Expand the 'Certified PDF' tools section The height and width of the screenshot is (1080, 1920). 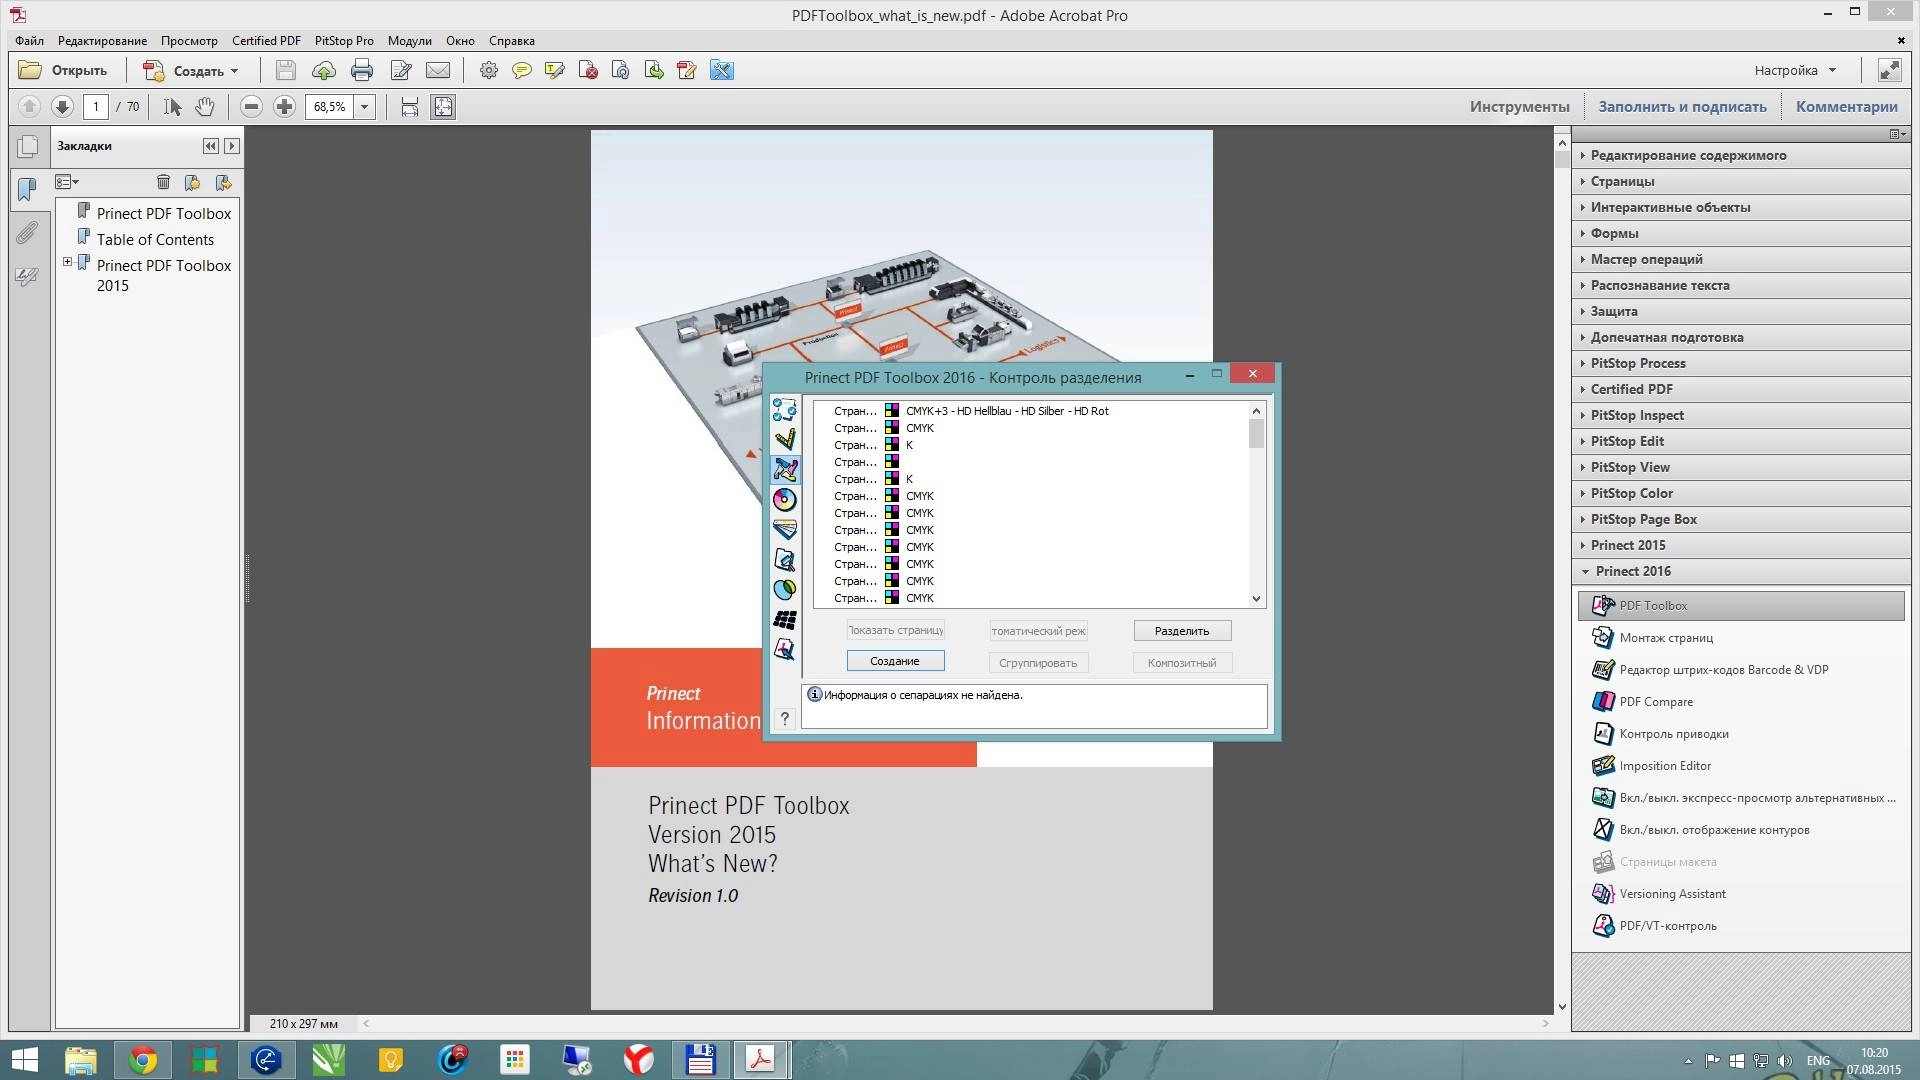pos(1741,389)
